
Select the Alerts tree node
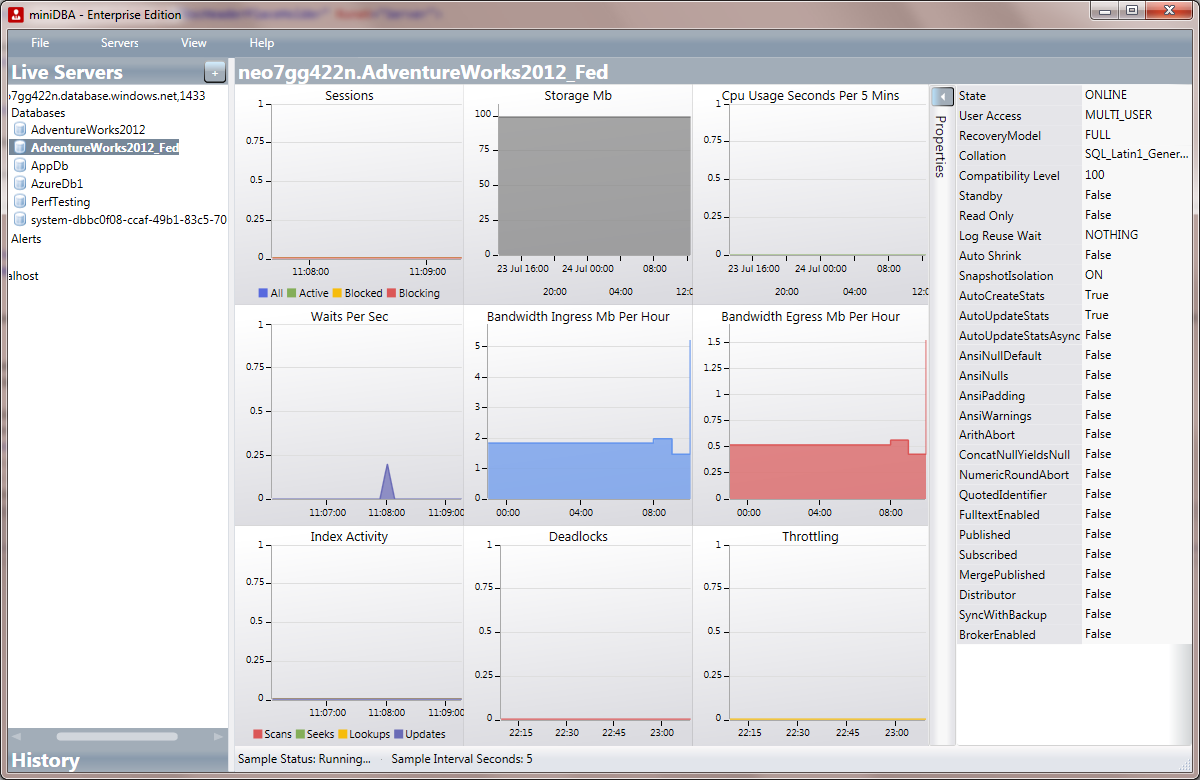[x=26, y=239]
